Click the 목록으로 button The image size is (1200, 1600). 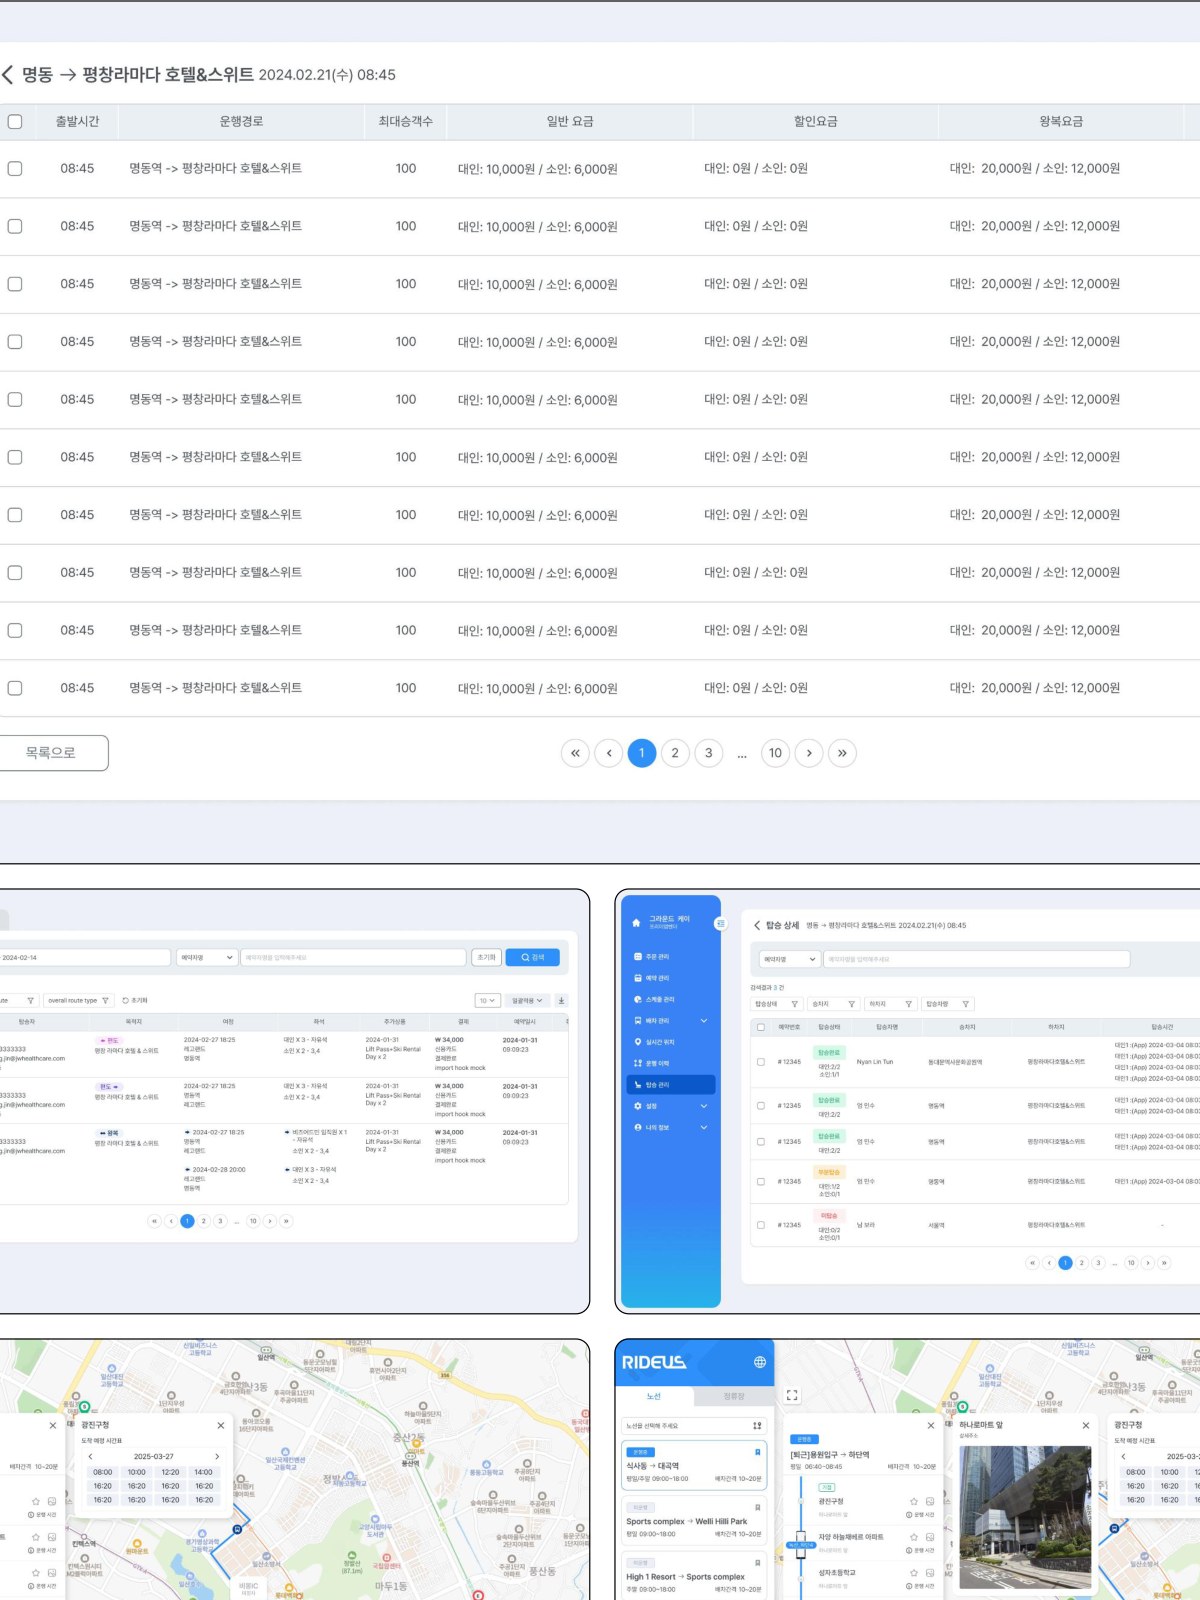(52, 753)
